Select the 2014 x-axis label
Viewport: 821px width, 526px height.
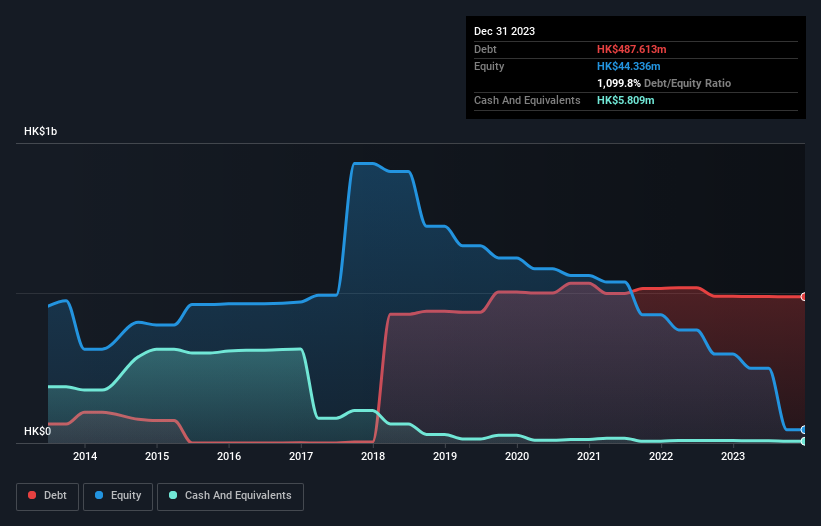pos(85,456)
